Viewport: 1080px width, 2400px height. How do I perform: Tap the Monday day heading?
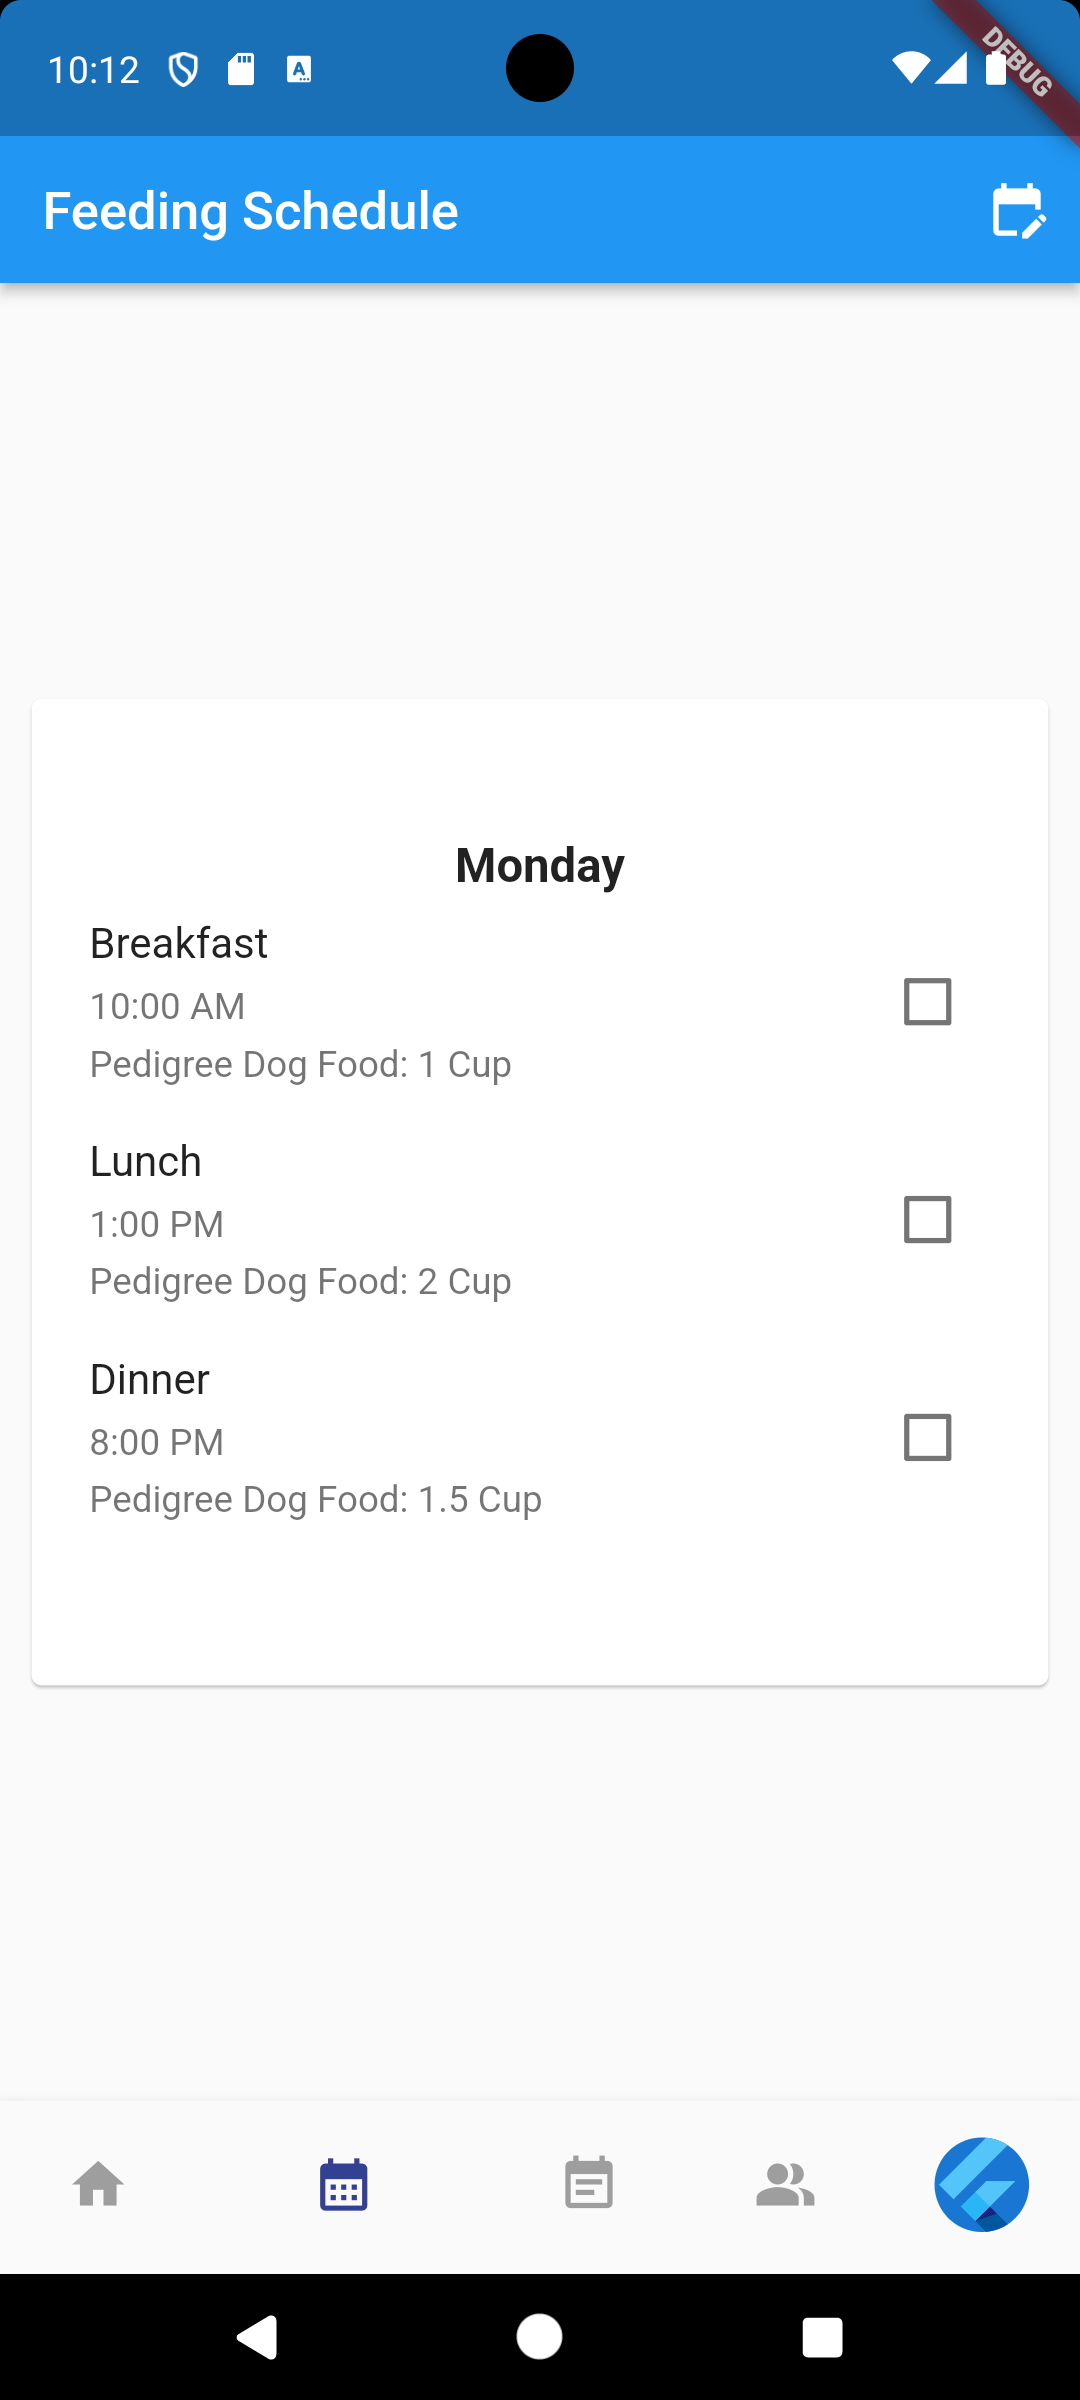[540, 866]
